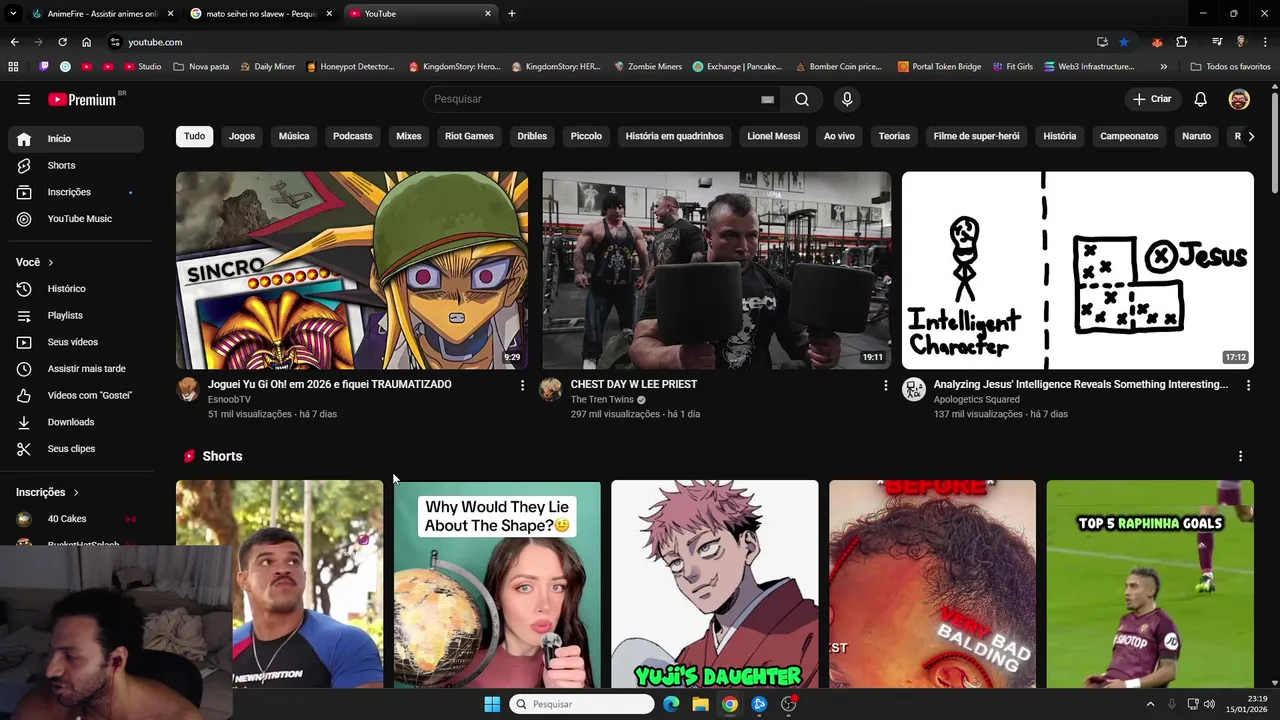Open the Apologetics Squared channel avatar
This screenshot has width=1280, height=720.
tap(914, 389)
